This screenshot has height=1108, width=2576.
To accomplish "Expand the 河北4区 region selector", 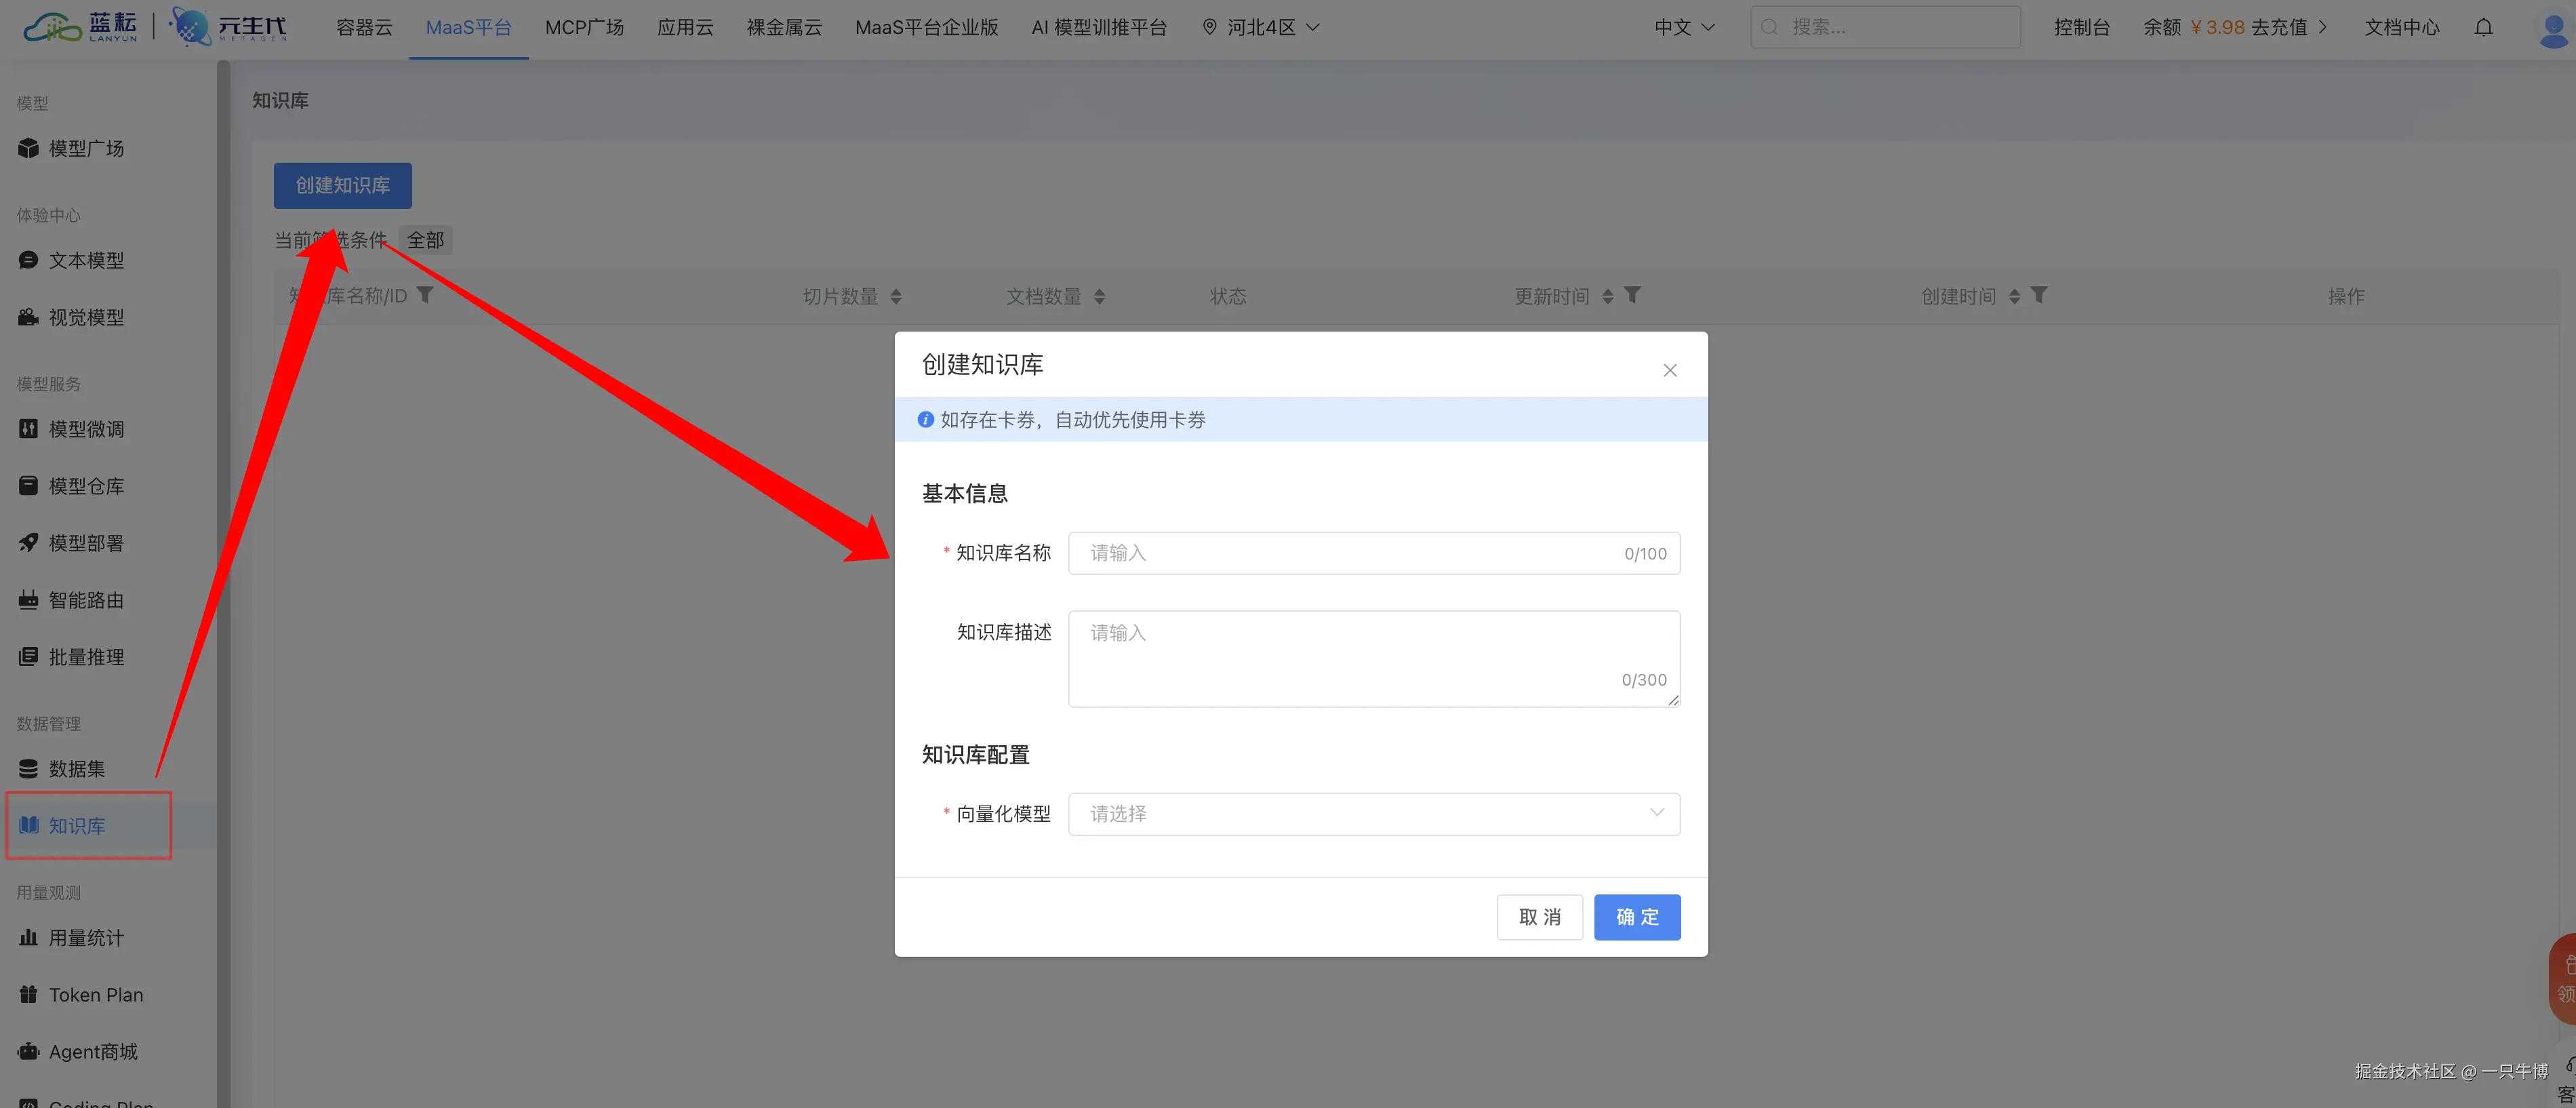I will (1261, 28).
